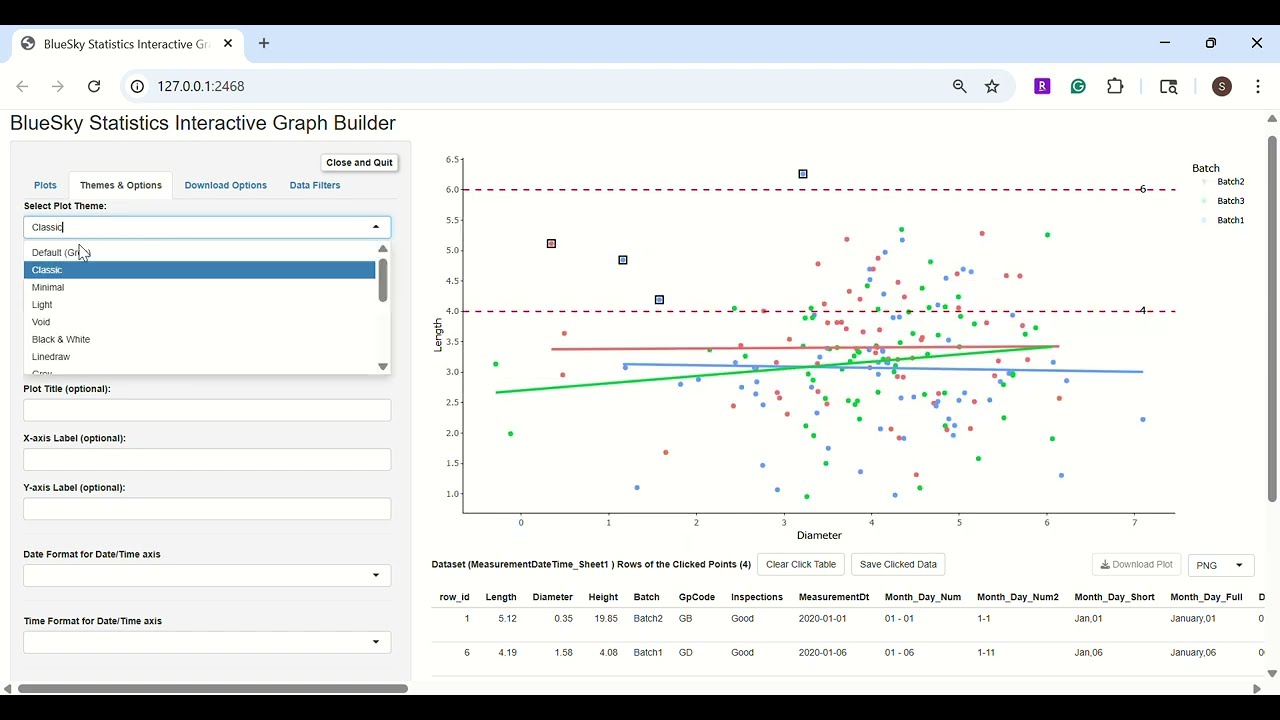1280x720 pixels.
Task: Reload the page with the refresh icon
Action: pos(94,87)
